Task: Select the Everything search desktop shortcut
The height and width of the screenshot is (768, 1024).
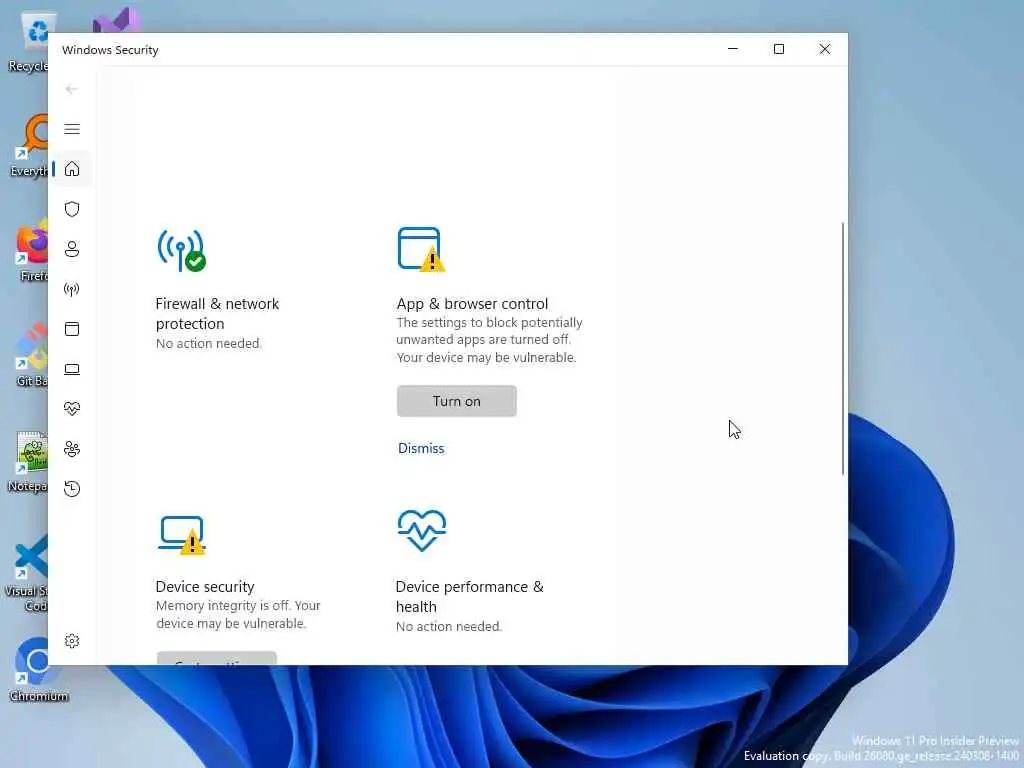Action: tap(29, 146)
